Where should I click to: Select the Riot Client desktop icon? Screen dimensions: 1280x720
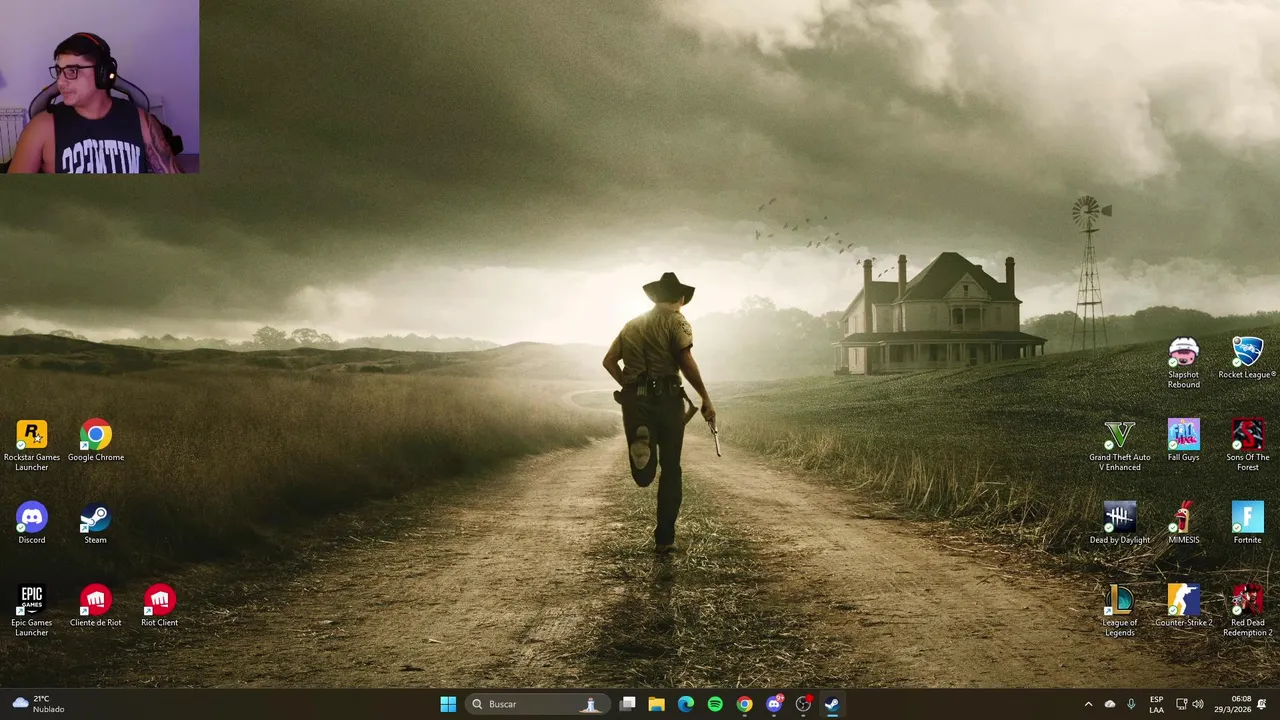[160, 606]
